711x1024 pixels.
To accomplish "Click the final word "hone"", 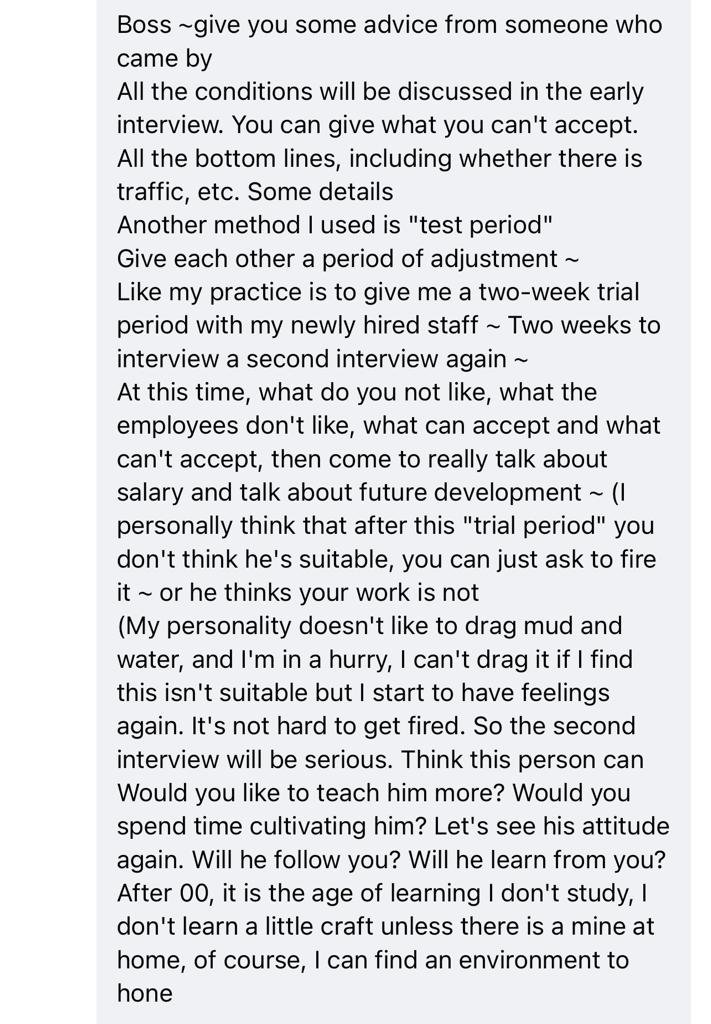I will pyautogui.click(x=145, y=993).
